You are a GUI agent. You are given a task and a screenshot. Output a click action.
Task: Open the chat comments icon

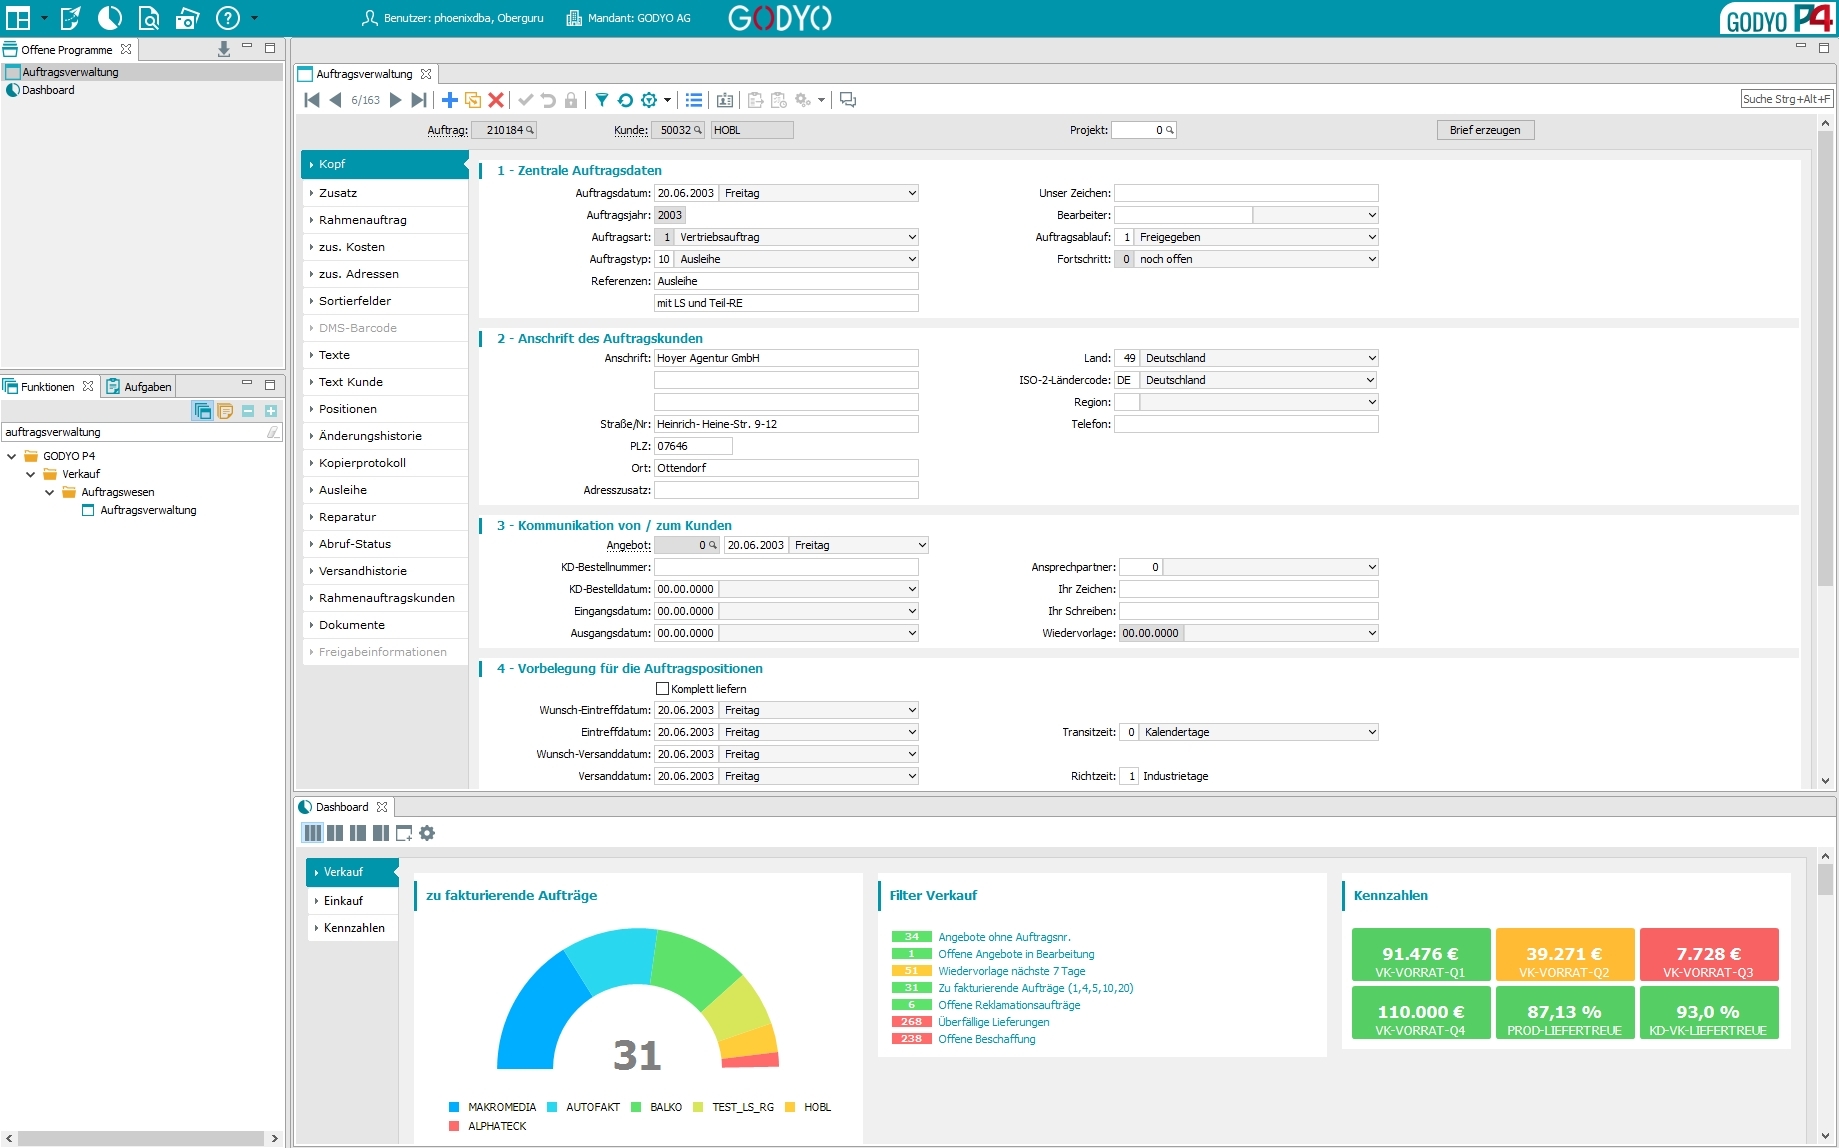pyautogui.click(x=848, y=100)
